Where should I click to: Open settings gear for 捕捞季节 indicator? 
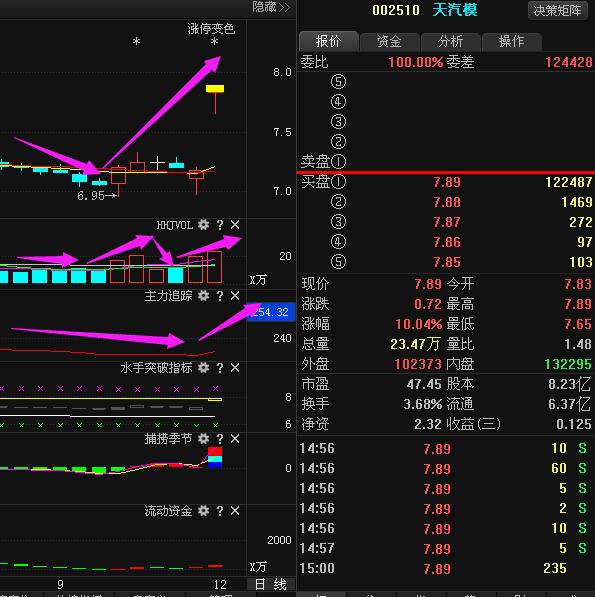coord(204,439)
